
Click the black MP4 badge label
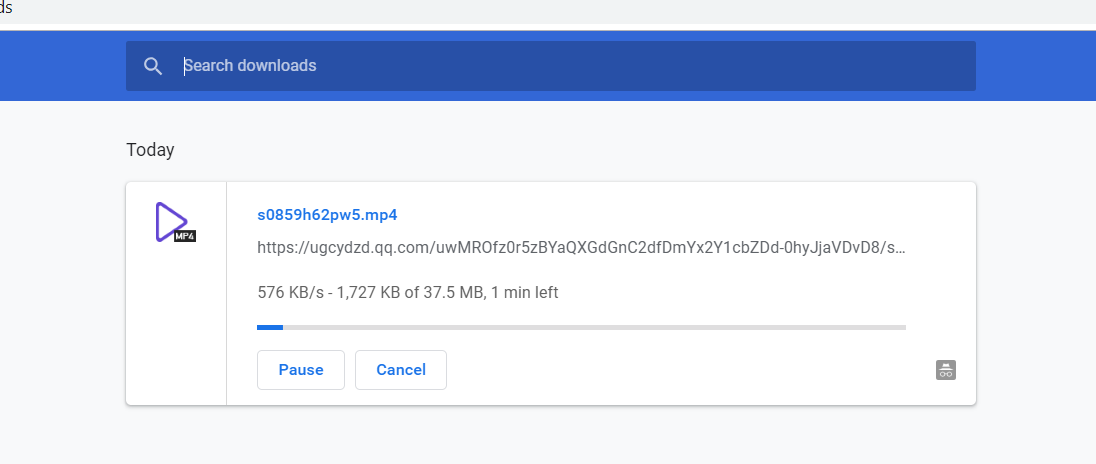185,237
